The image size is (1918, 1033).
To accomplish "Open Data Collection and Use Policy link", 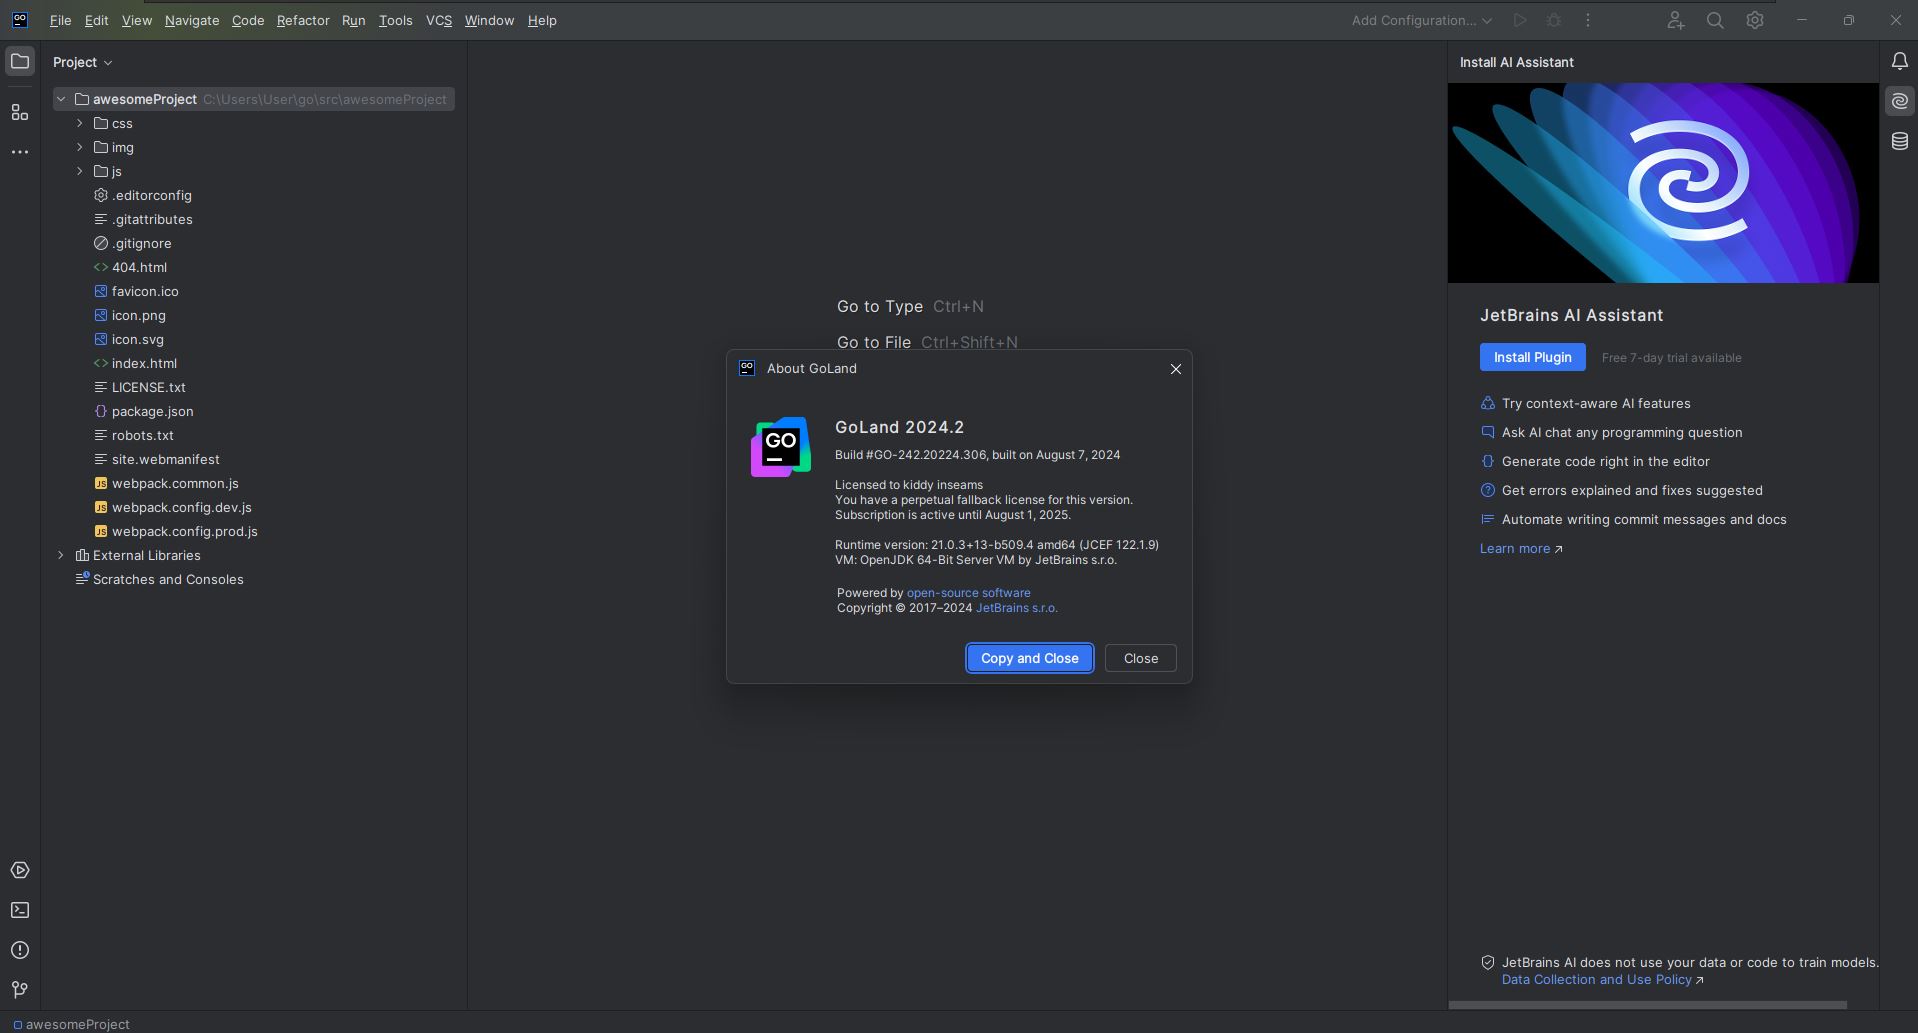I will (1602, 980).
